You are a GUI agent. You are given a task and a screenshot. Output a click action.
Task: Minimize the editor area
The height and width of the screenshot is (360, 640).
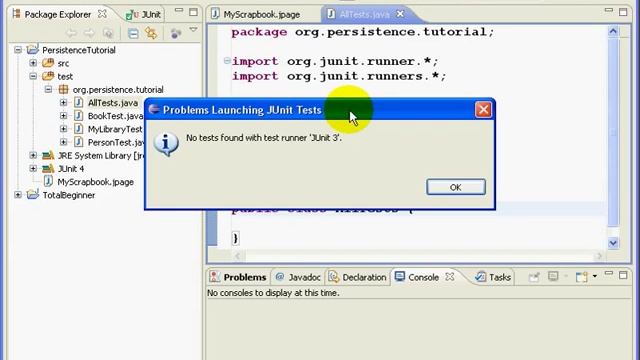[608, 10]
